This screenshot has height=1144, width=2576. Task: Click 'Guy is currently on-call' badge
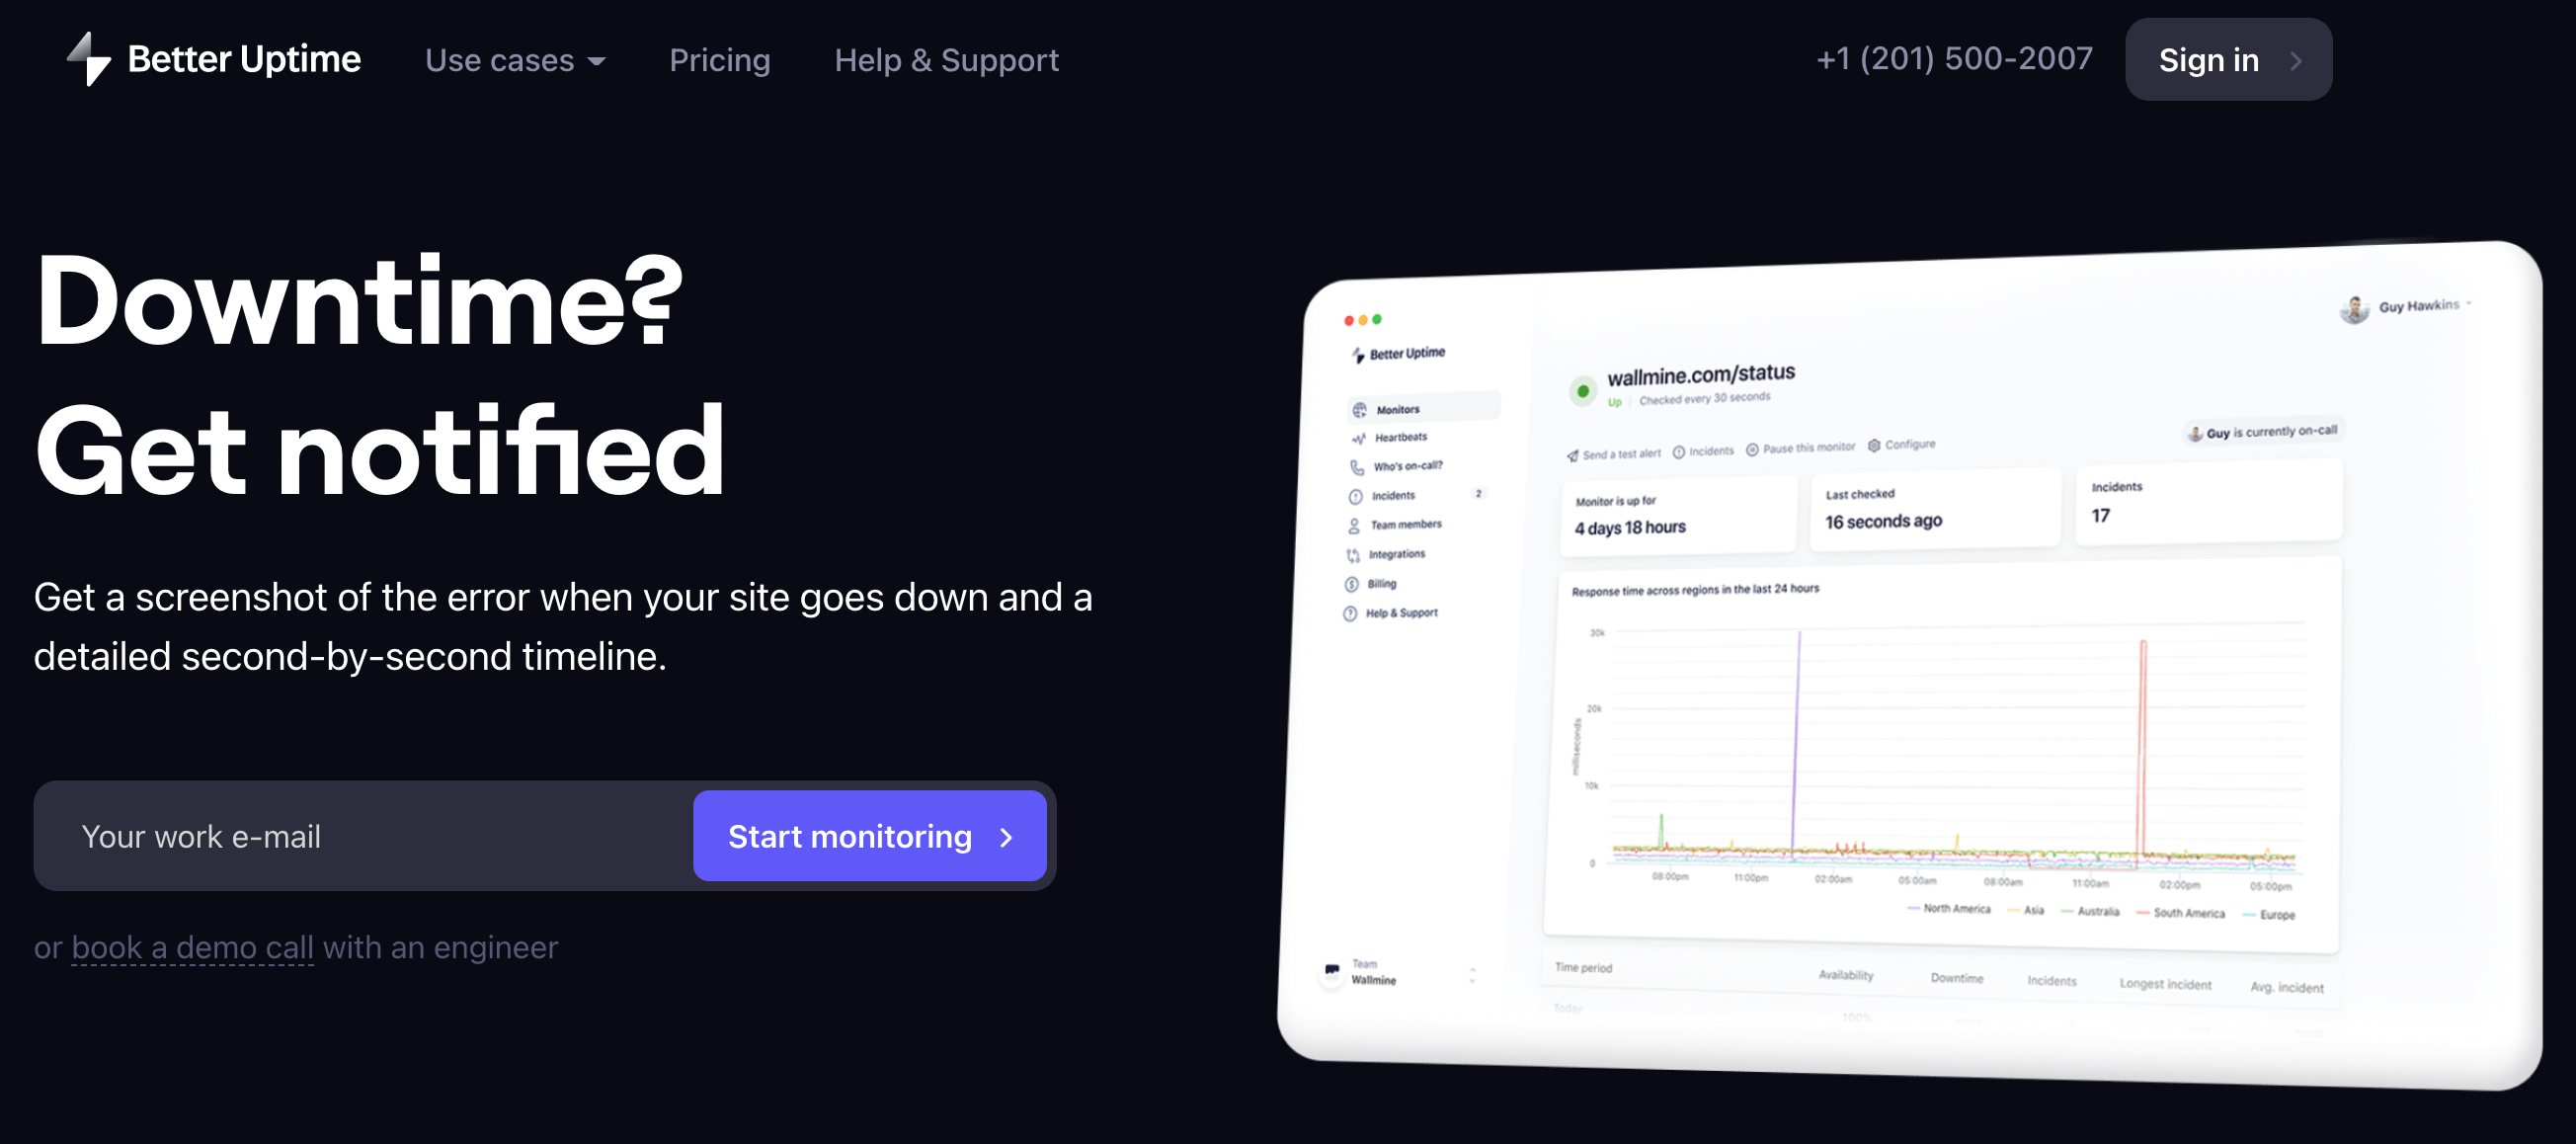pyautogui.click(x=2262, y=431)
